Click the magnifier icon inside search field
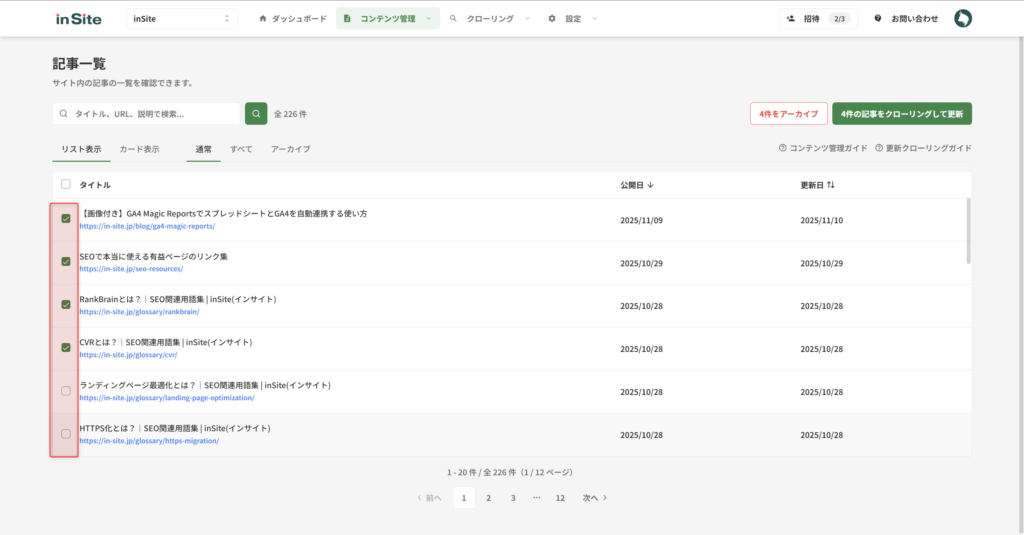This screenshot has height=535, width=1024. [63, 114]
